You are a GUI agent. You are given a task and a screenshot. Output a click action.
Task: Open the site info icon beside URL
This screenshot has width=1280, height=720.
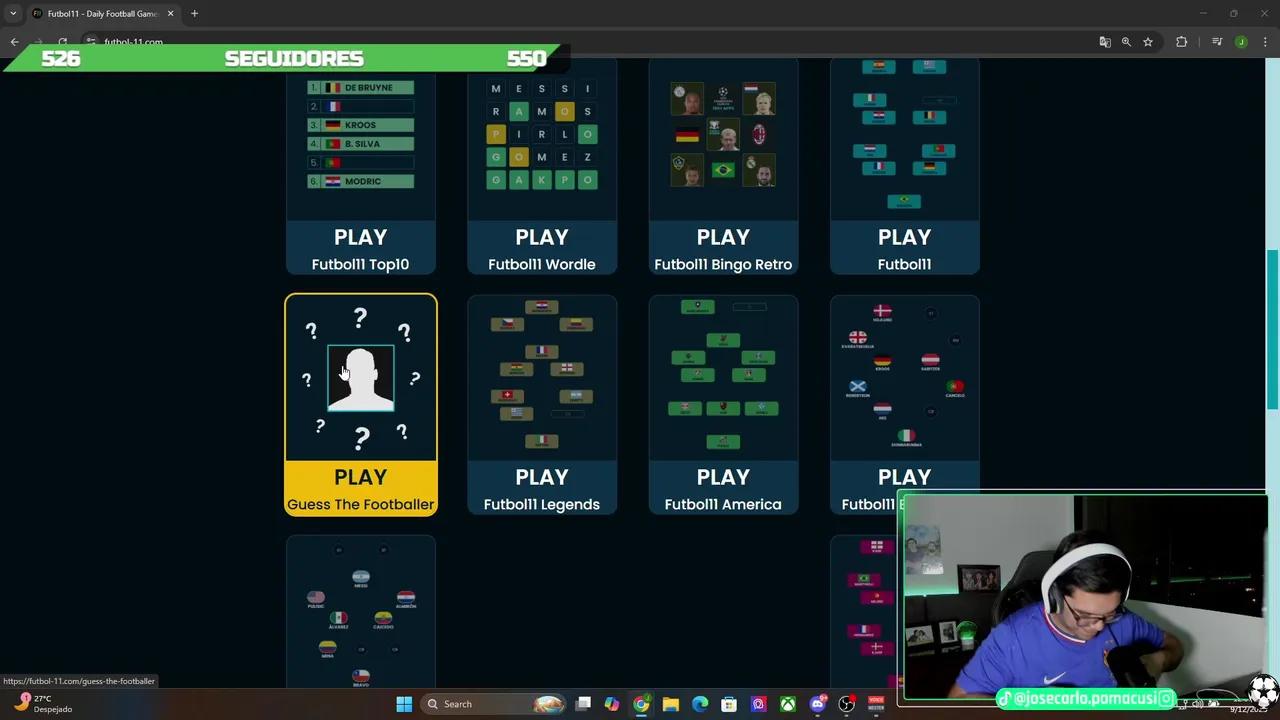pos(90,42)
